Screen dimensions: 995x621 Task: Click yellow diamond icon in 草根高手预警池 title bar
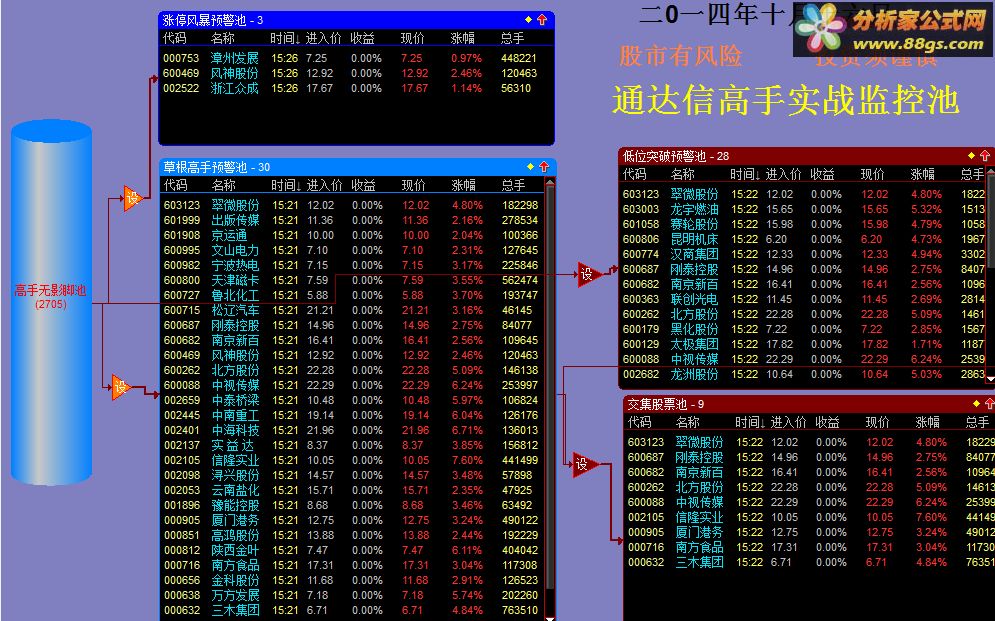530,167
